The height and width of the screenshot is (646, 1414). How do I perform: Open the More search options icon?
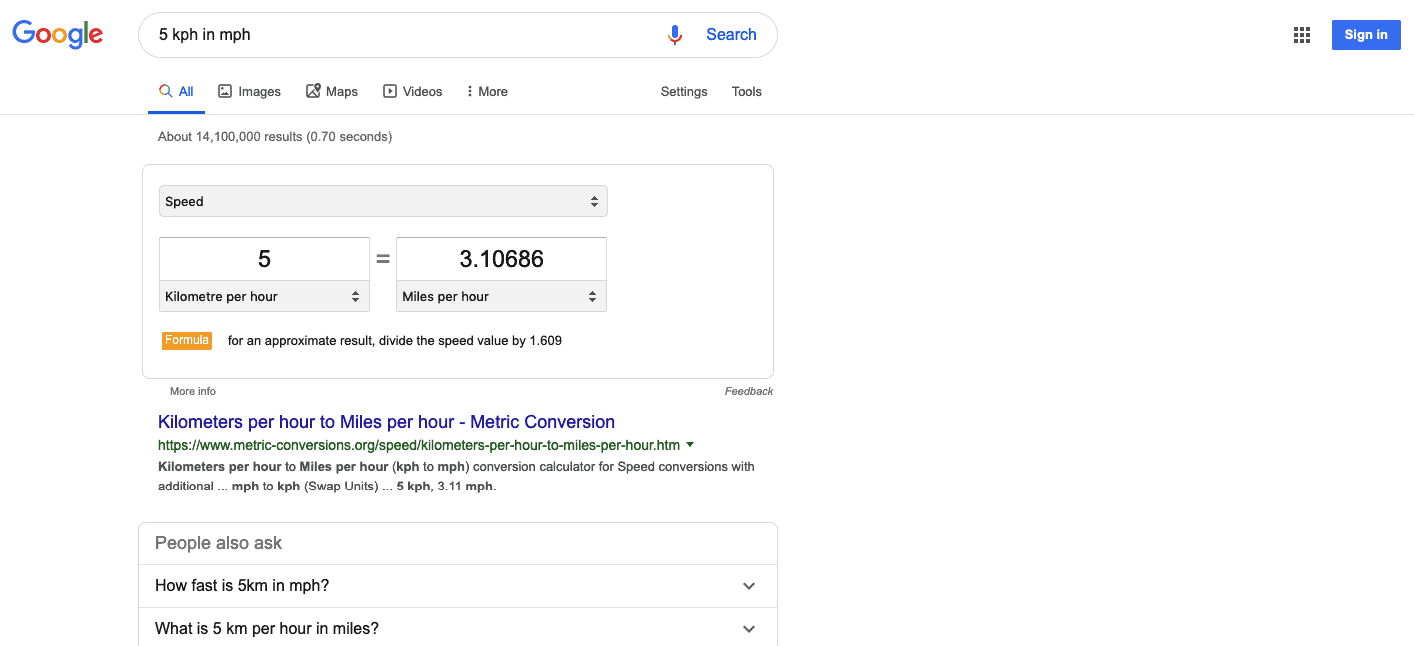[470, 91]
